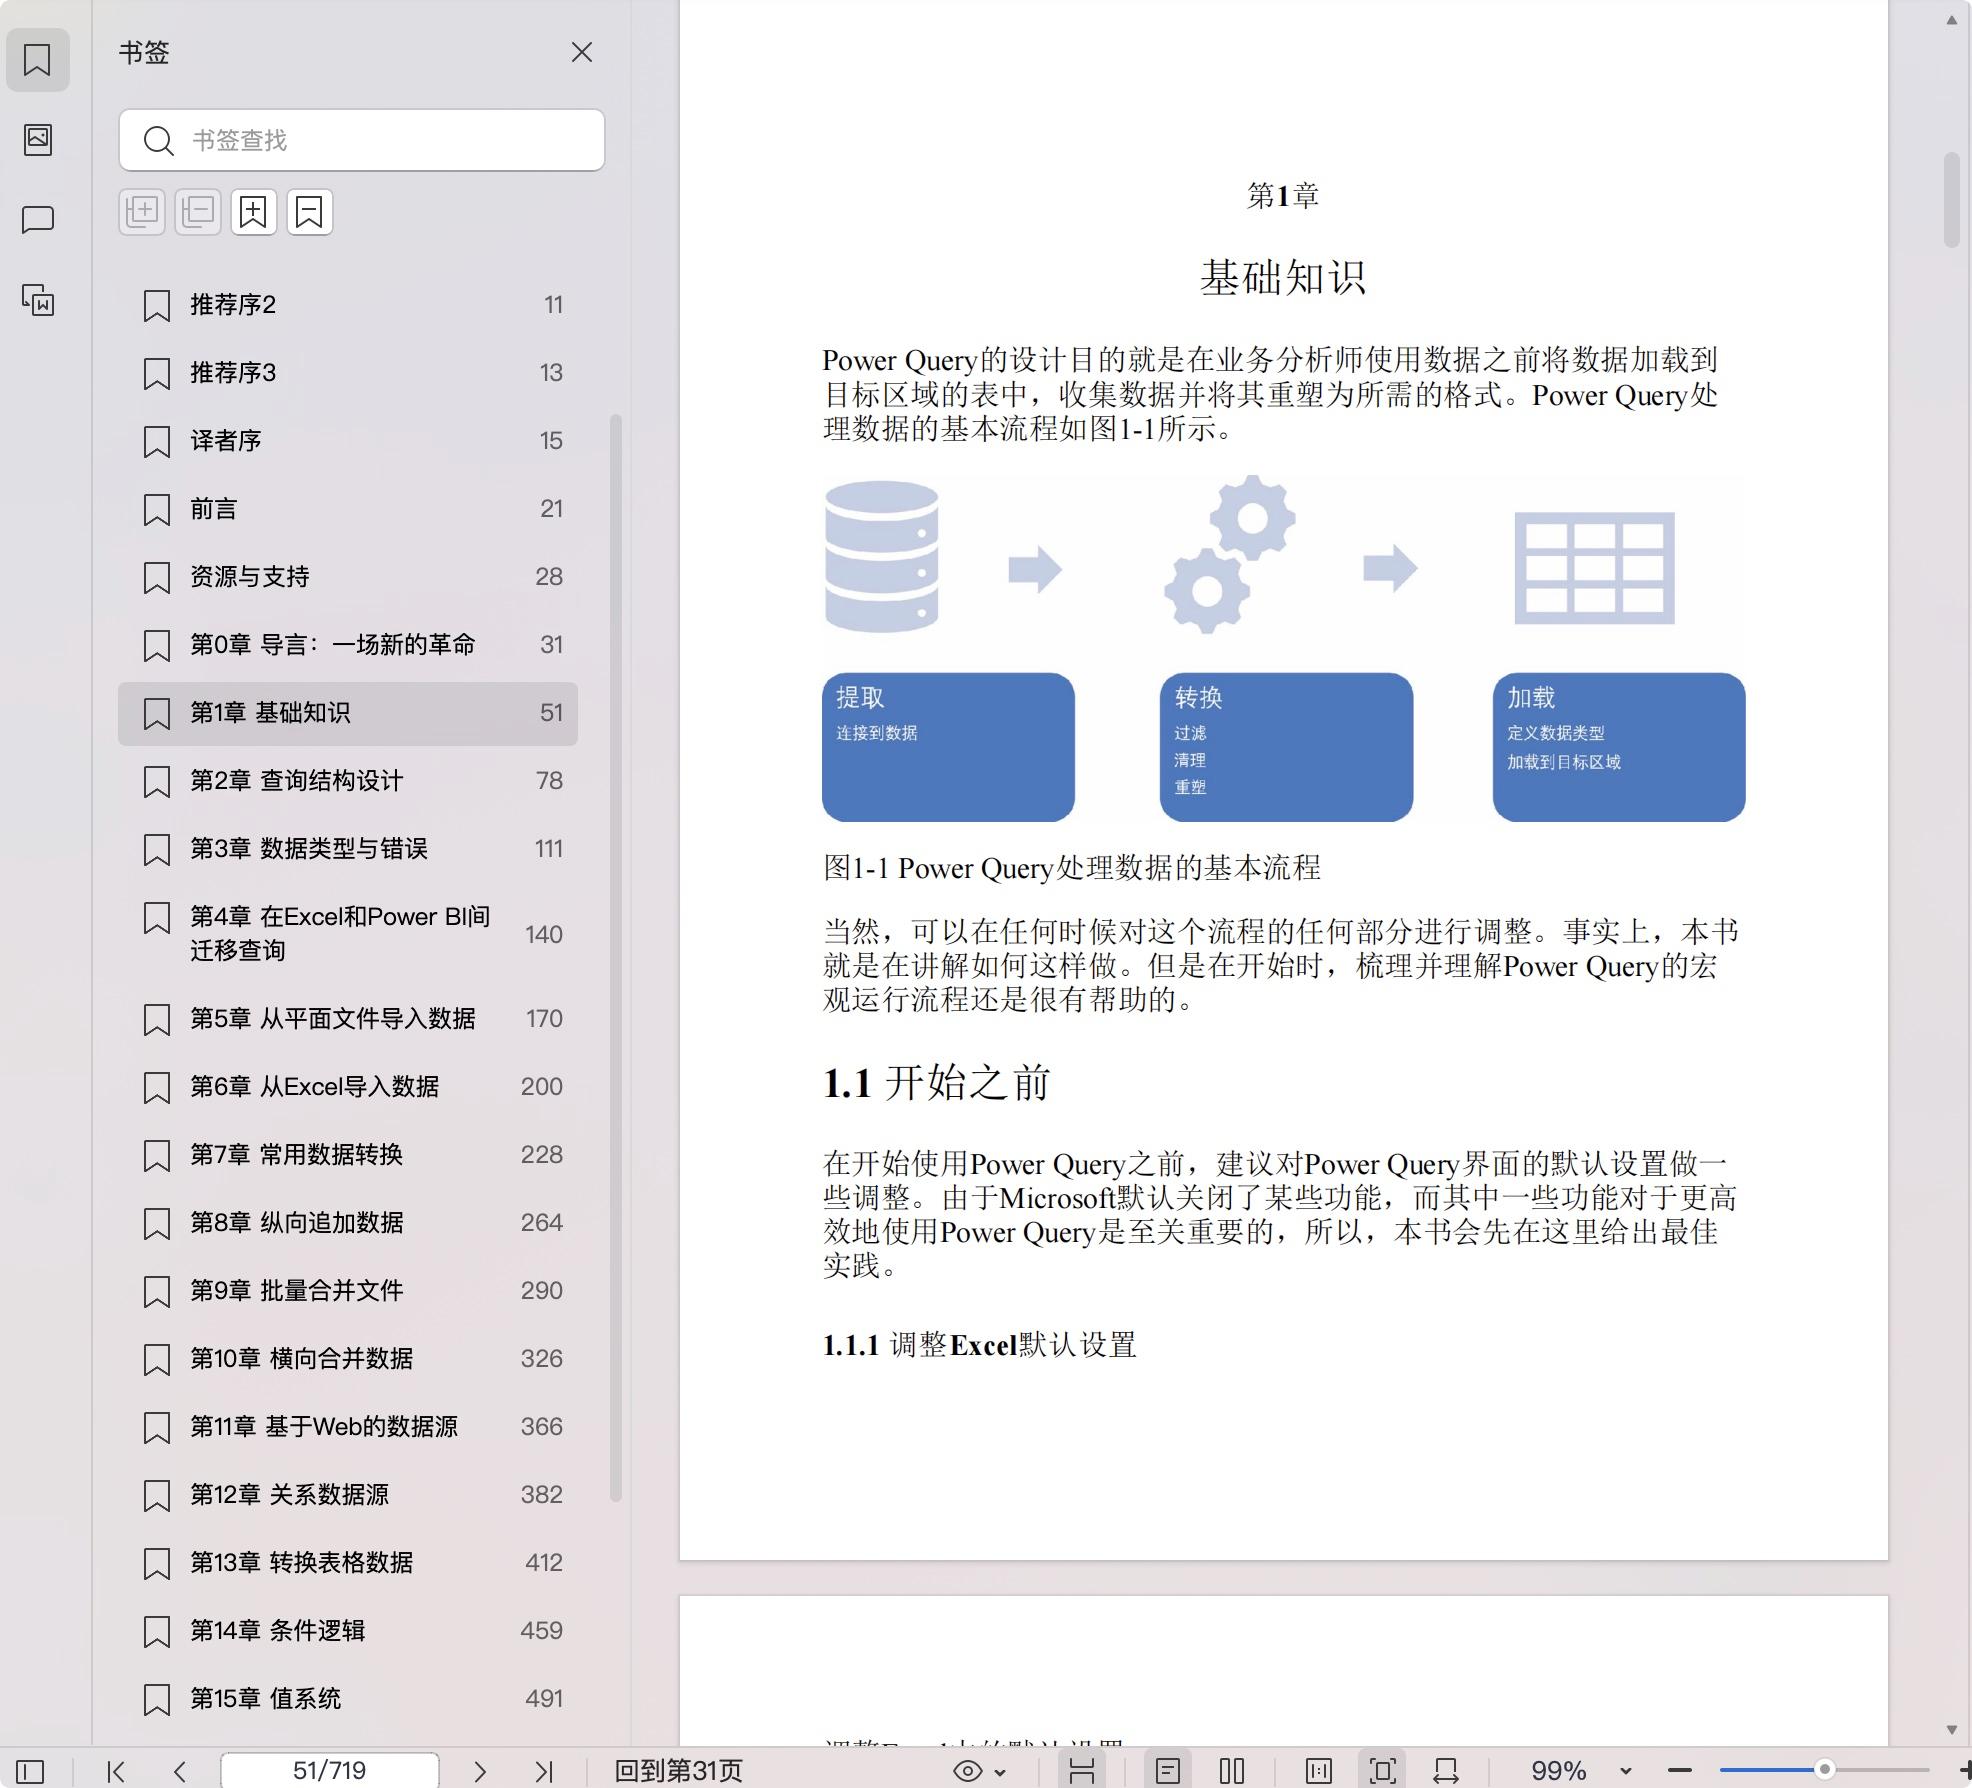Image resolution: width=1972 pixels, height=1788 pixels.
Task: Expand all bookmarks button
Action: click(x=142, y=212)
